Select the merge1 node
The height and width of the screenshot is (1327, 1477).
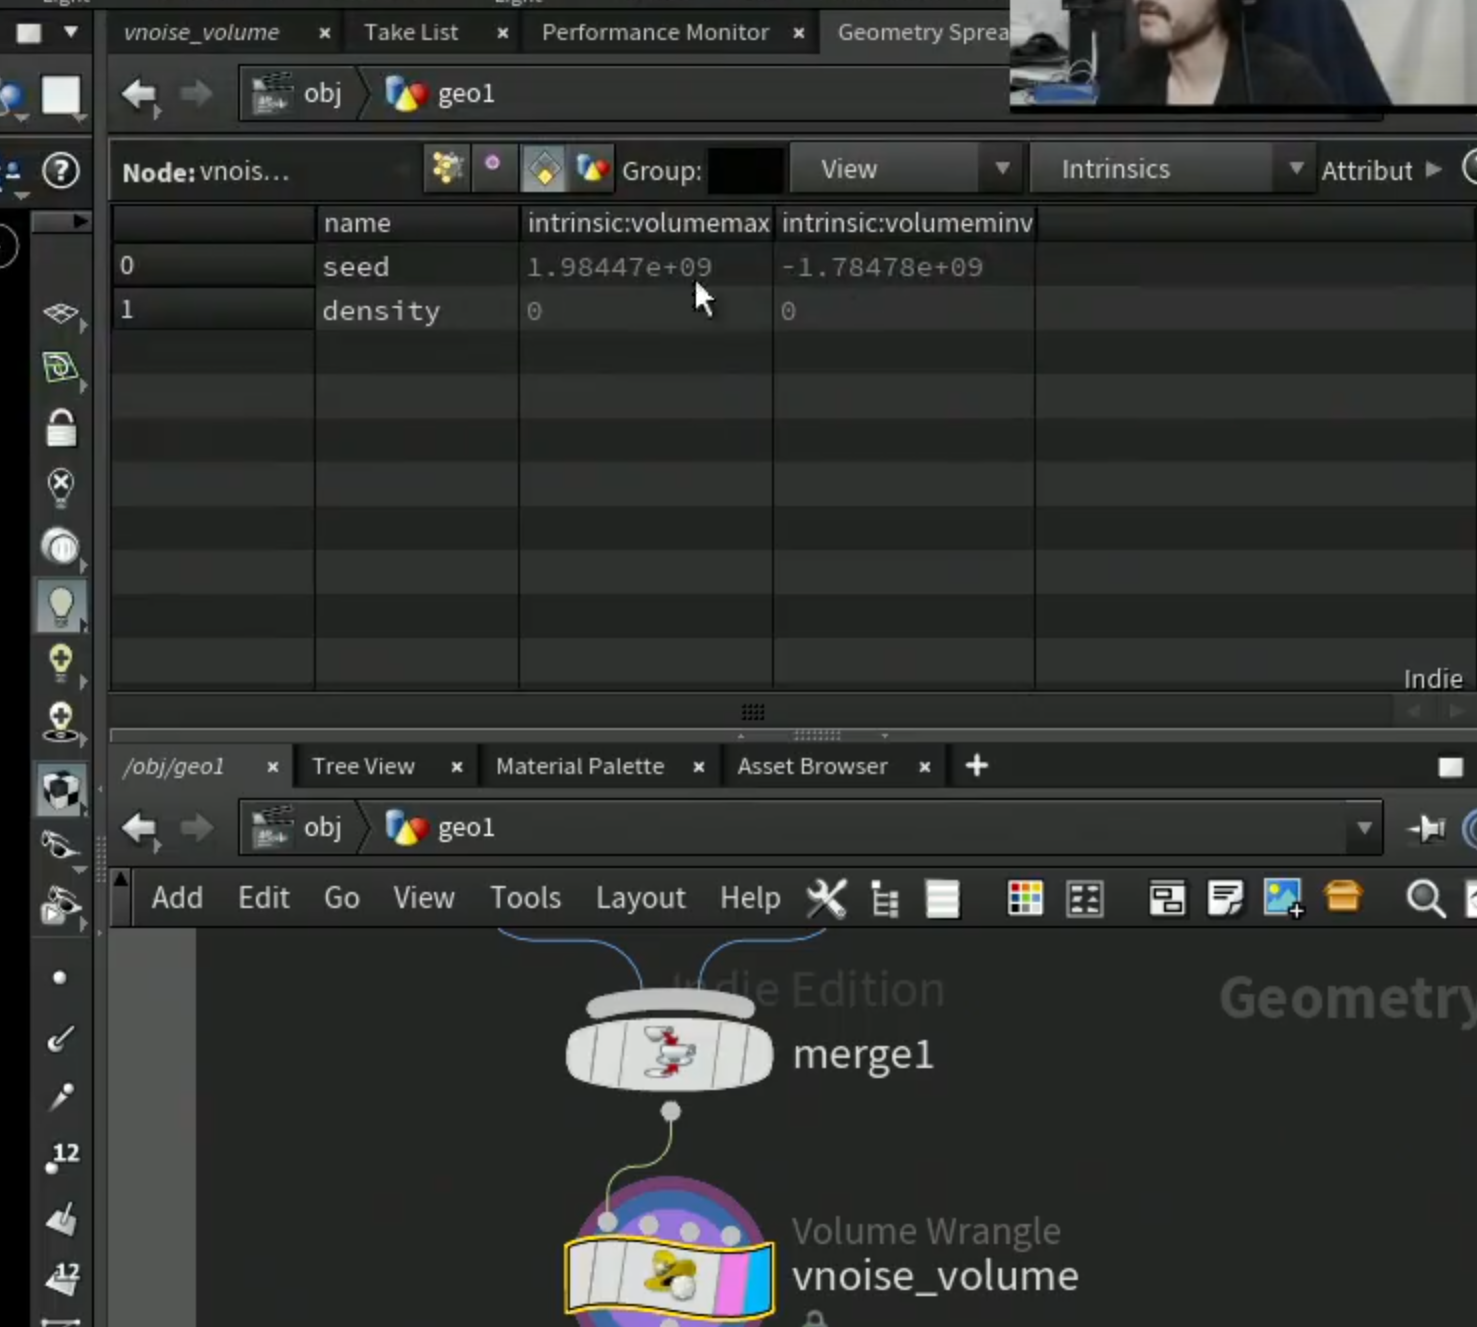coord(669,1054)
